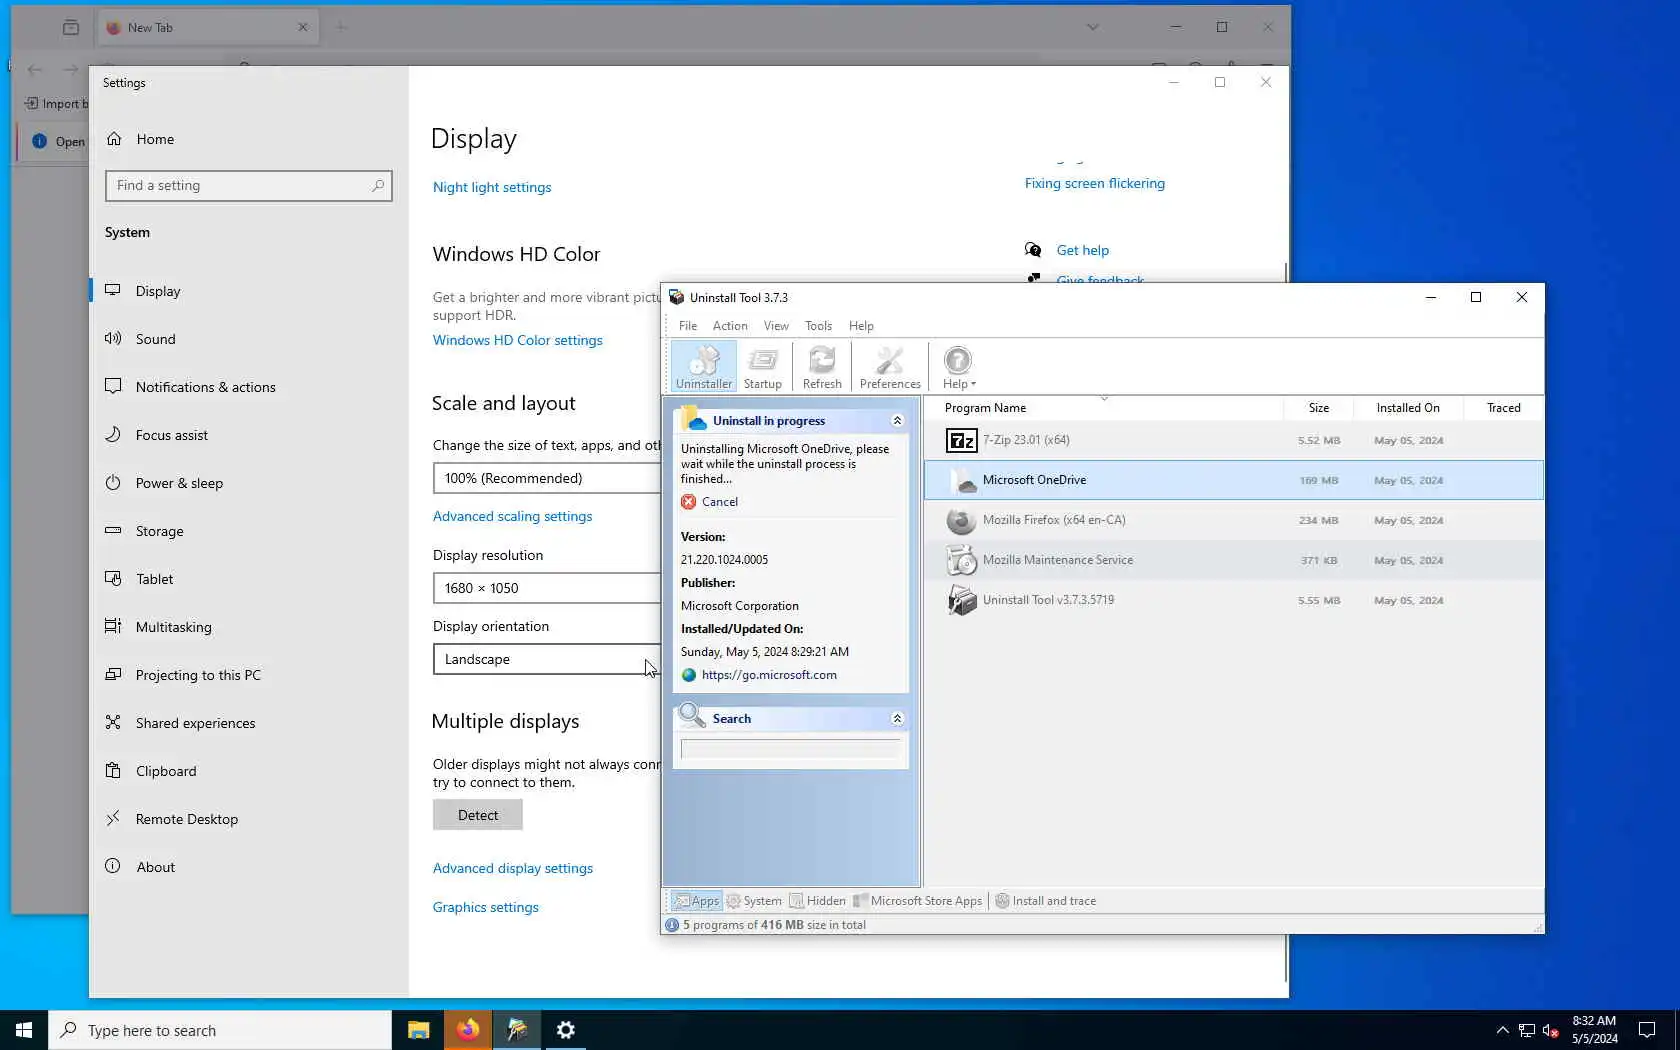
Task: Click the Clipboard icon in Settings sidebar
Action: (113, 771)
